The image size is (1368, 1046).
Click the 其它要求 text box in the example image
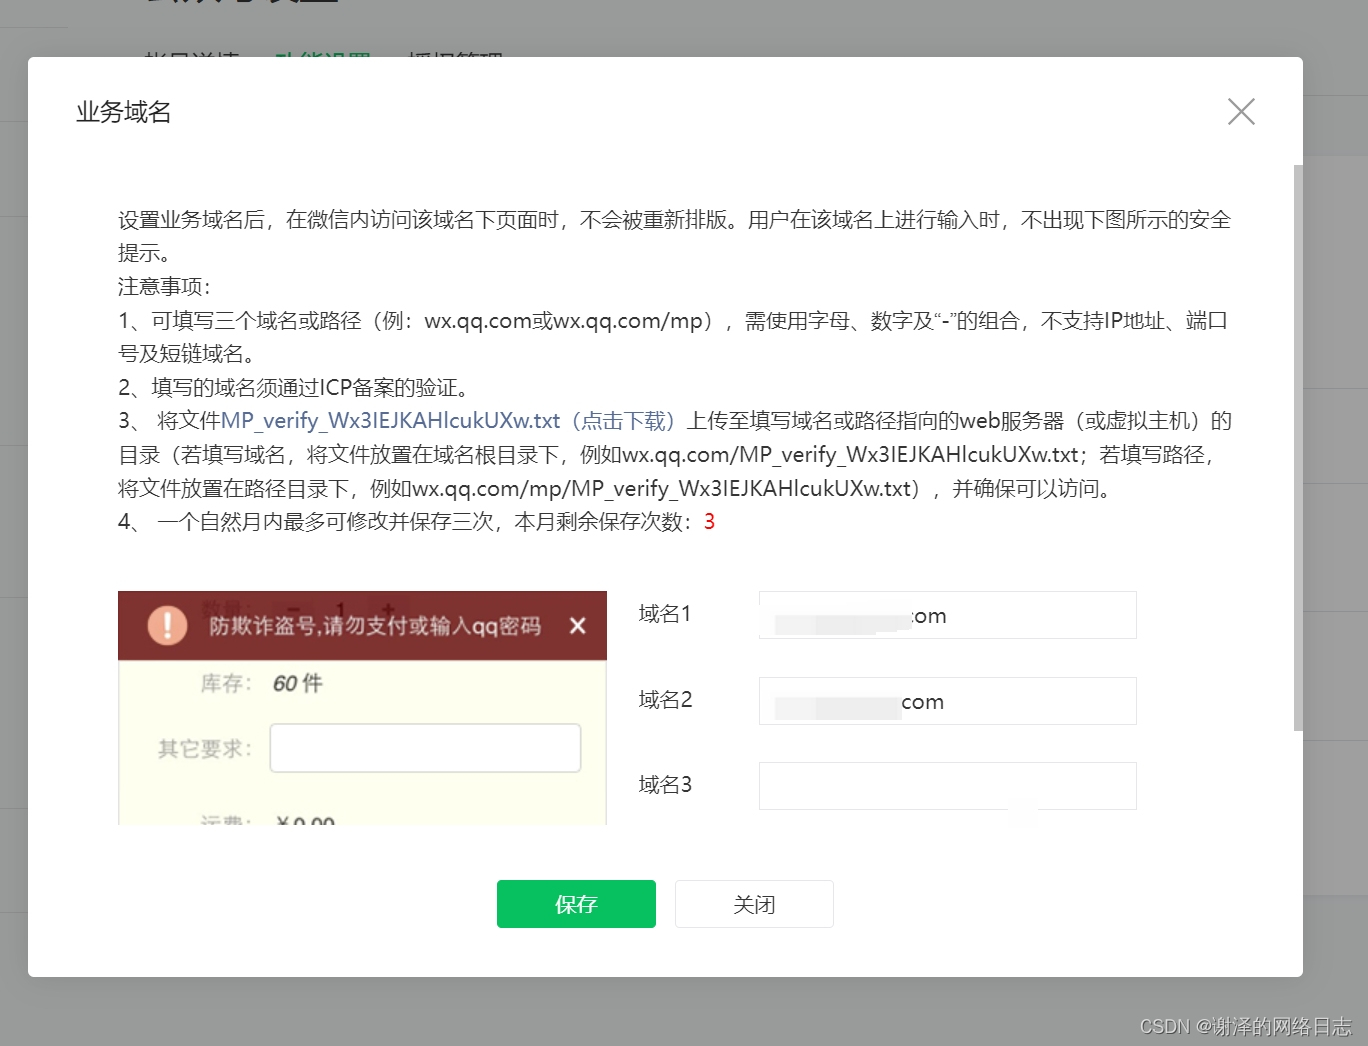click(425, 748)
